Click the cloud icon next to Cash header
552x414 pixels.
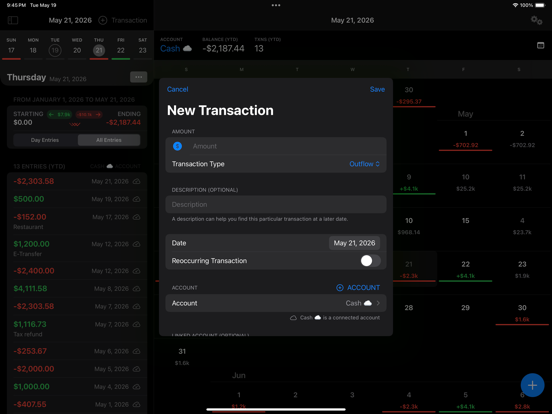coord(188,49)
